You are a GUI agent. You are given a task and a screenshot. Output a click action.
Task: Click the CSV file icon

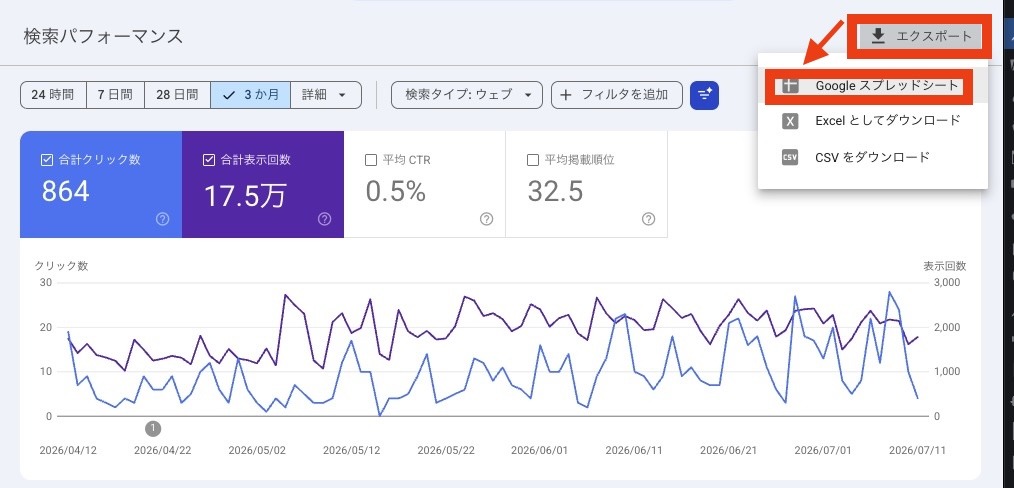point(790,157)
